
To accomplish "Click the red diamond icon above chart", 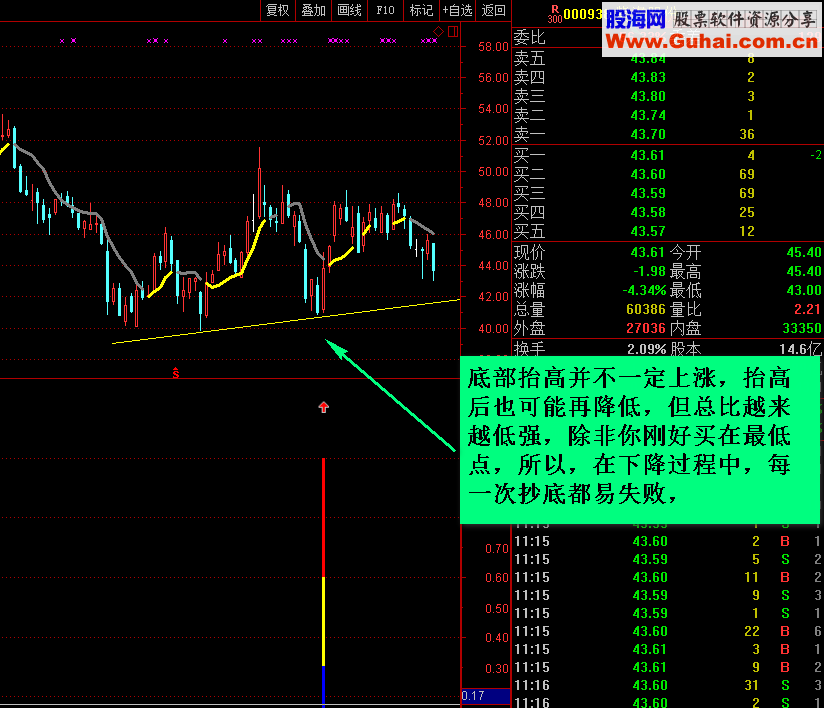I will pos(438,32).
